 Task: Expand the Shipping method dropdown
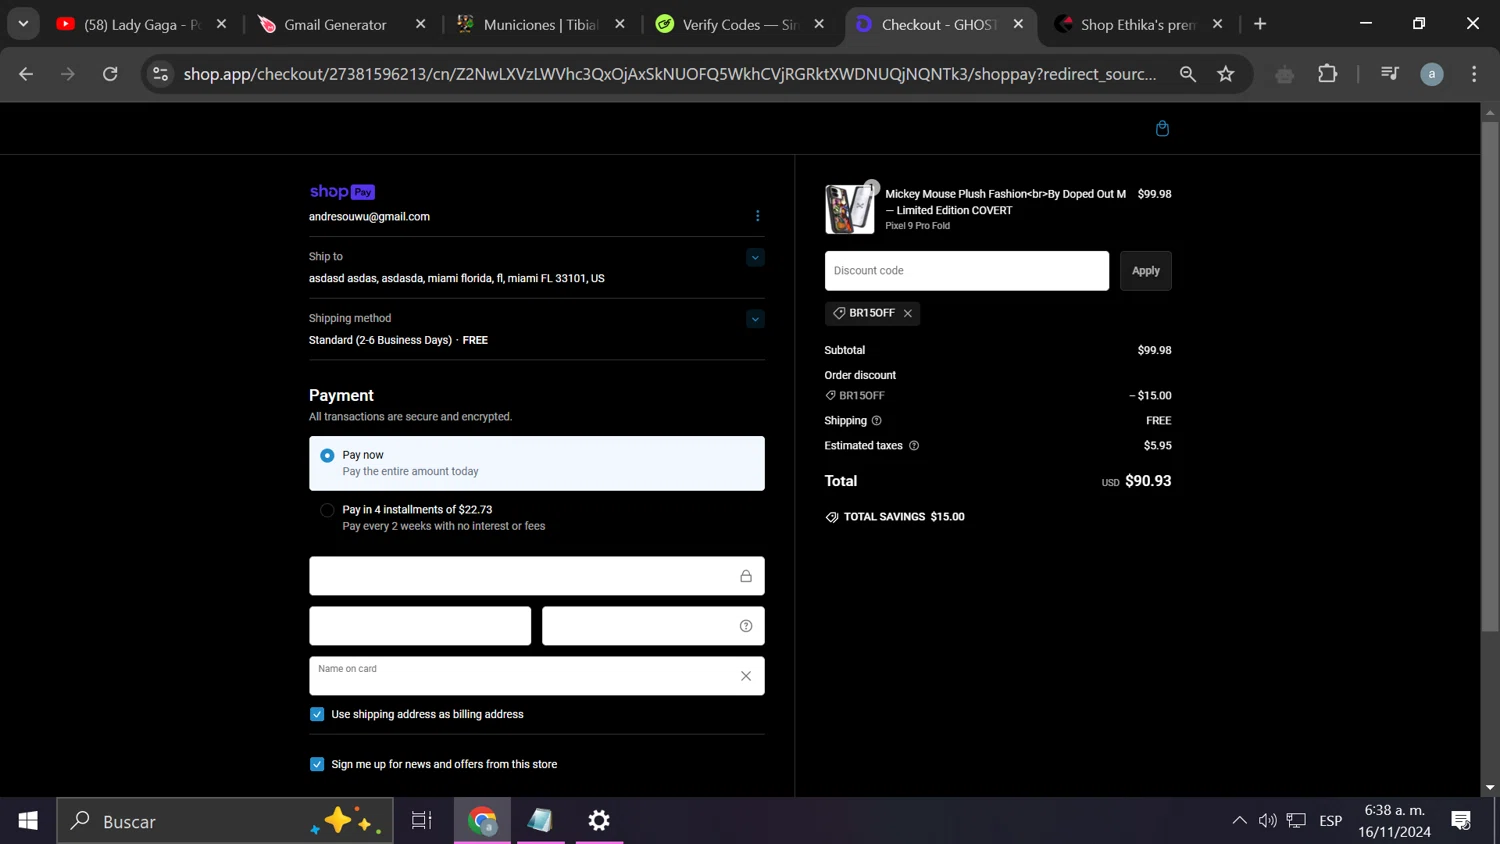tap(755, 320)
